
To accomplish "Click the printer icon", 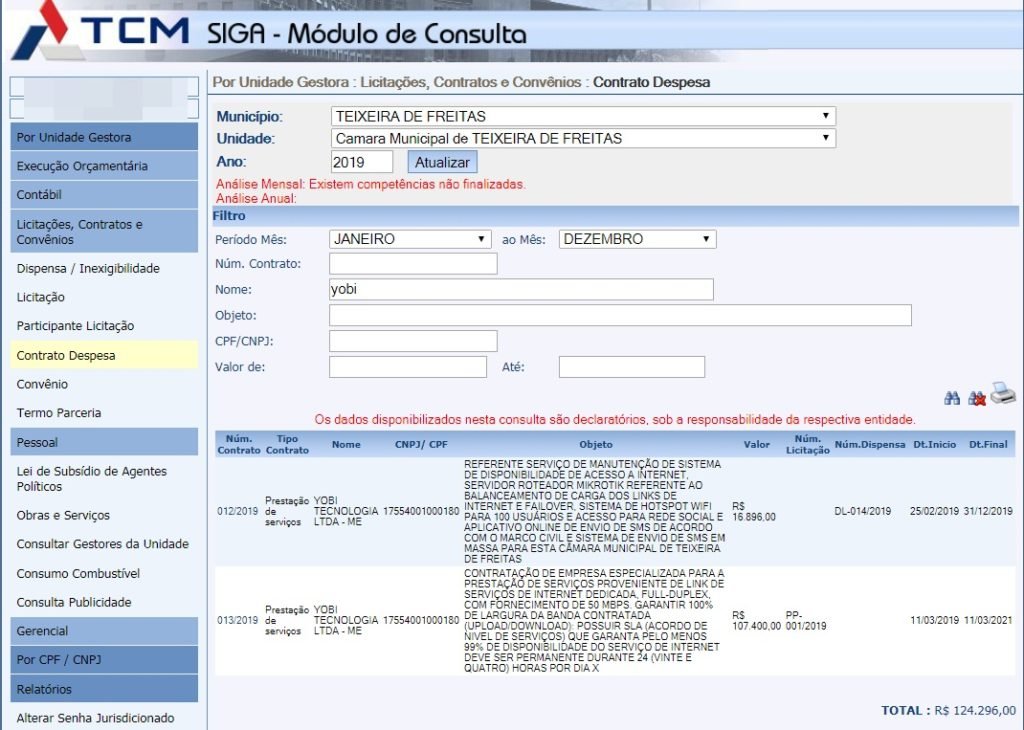I will coord(1003,395).
